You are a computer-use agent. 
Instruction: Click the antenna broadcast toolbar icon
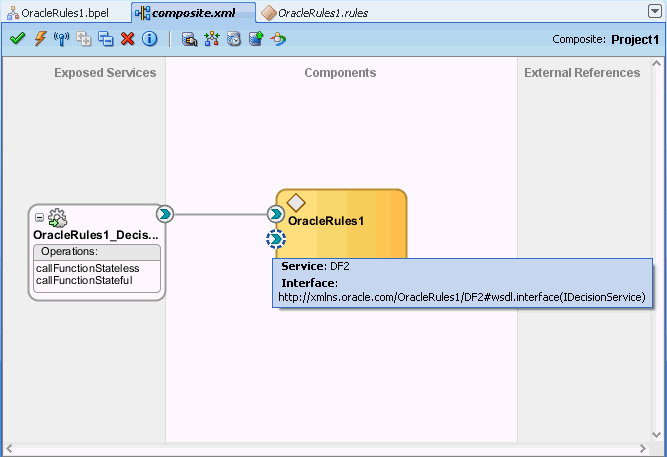click(62, 39)
